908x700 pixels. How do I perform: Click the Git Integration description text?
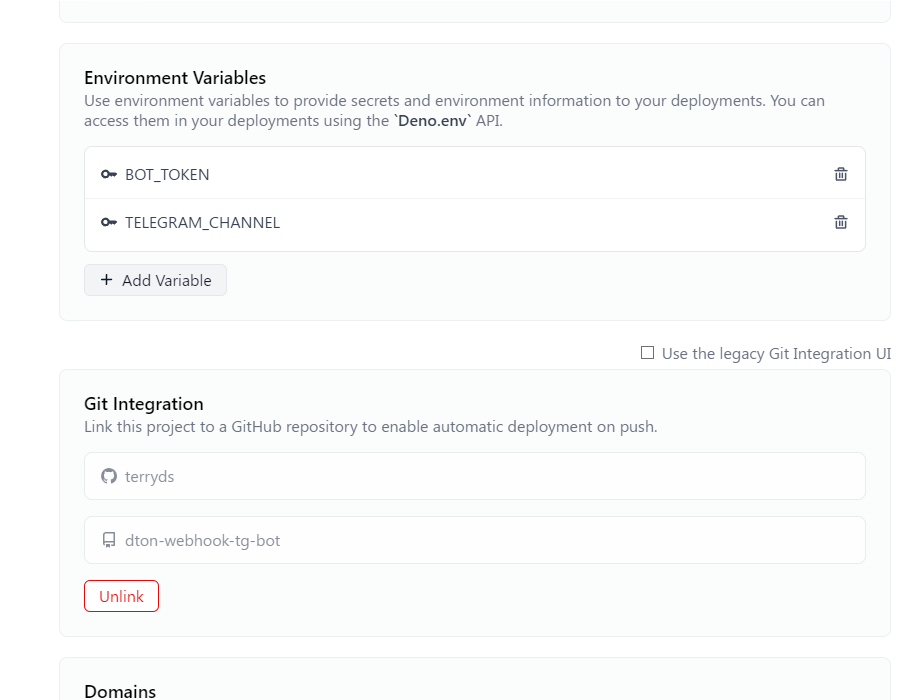(x=370, y=427)
